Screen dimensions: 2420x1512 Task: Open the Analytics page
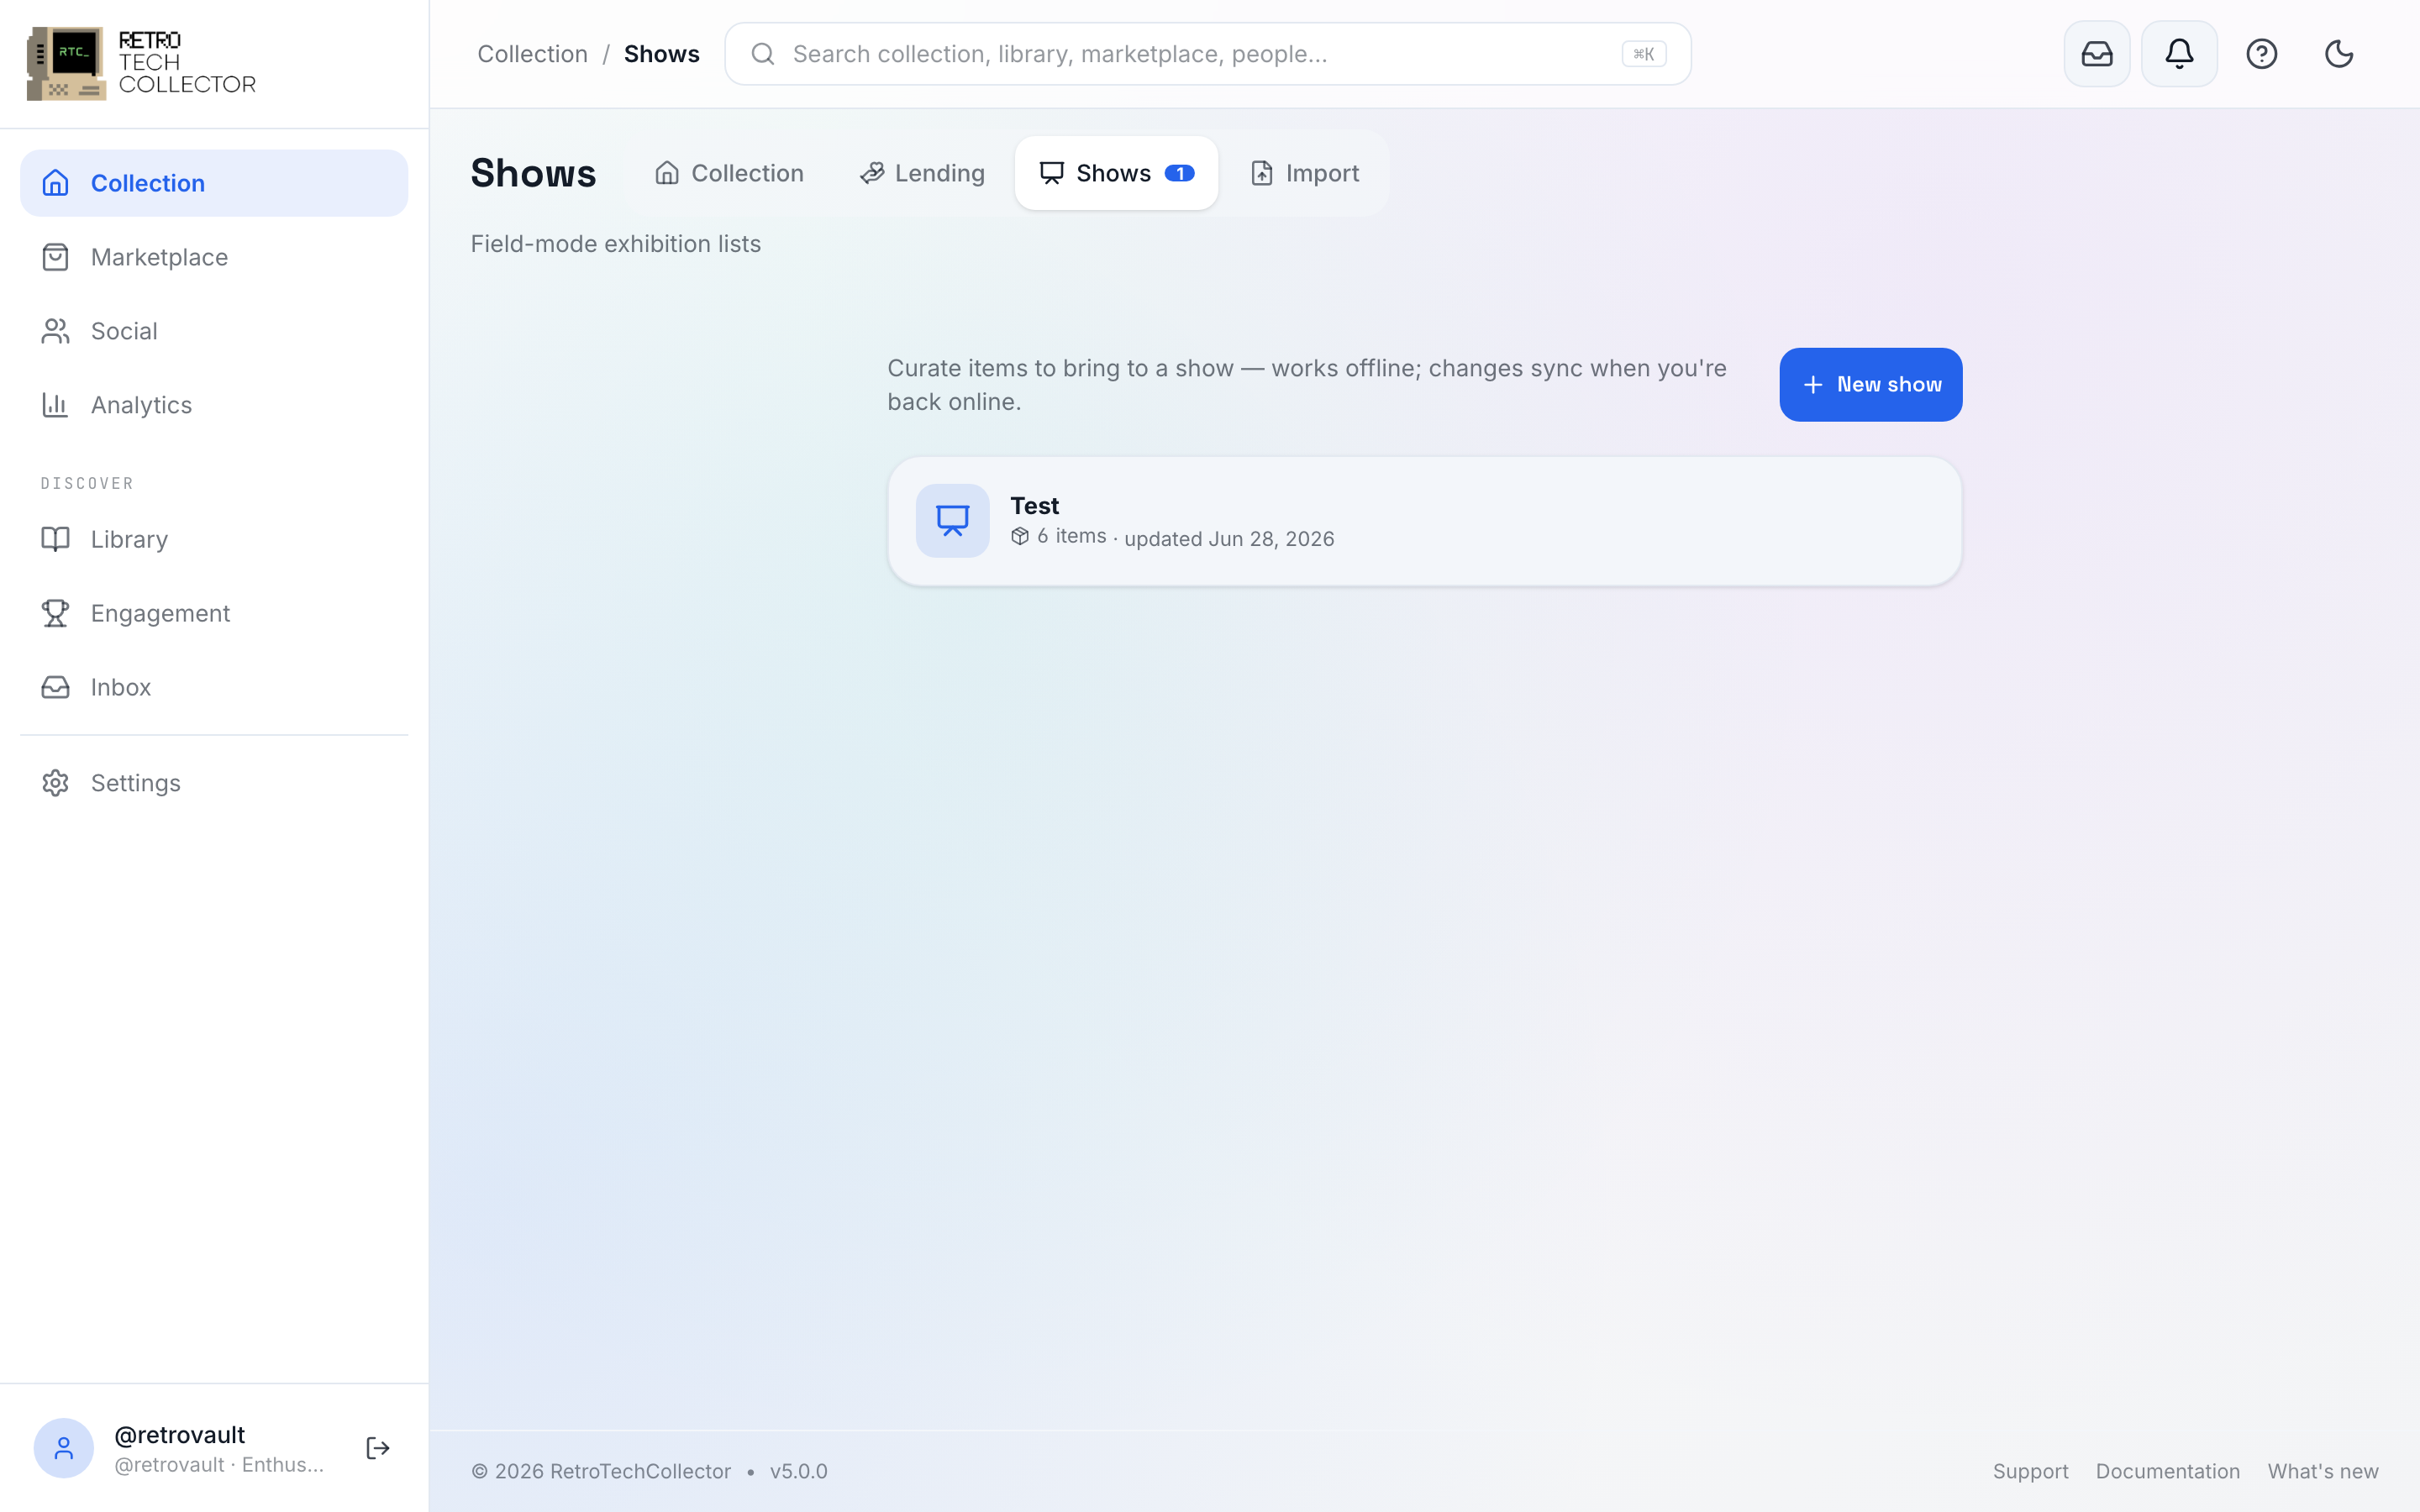[214, 405]
